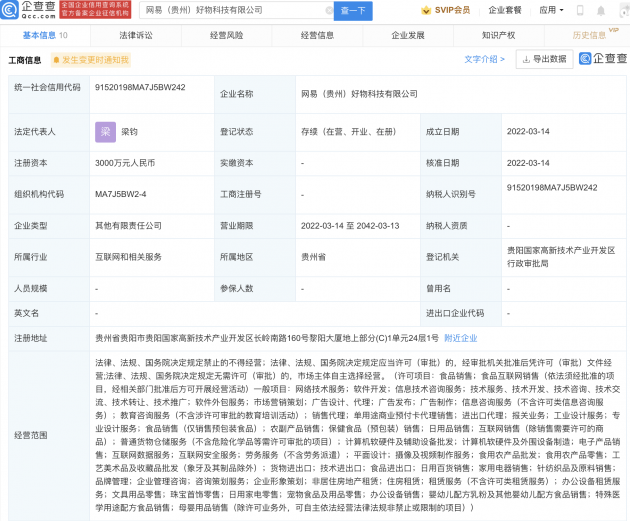Click the 附近企业 nearby companies link
Image resolution: width=630 pixels, height=521 pixels.
(461, 338)
